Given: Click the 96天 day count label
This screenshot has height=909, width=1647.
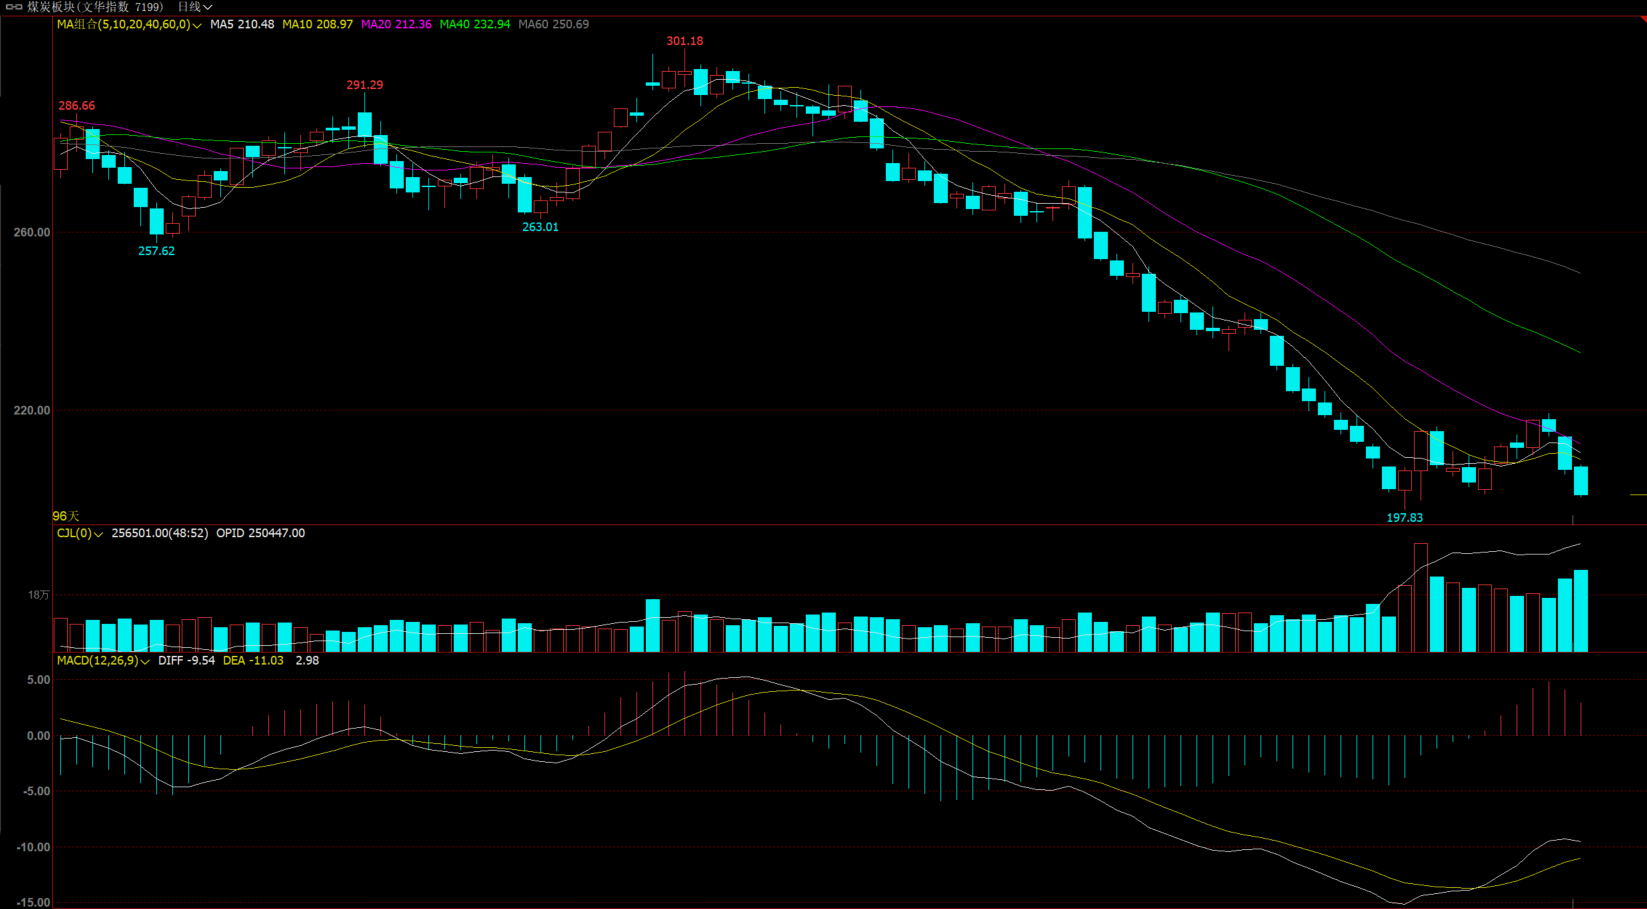Looking at the screenshot, I should point(66,516).
